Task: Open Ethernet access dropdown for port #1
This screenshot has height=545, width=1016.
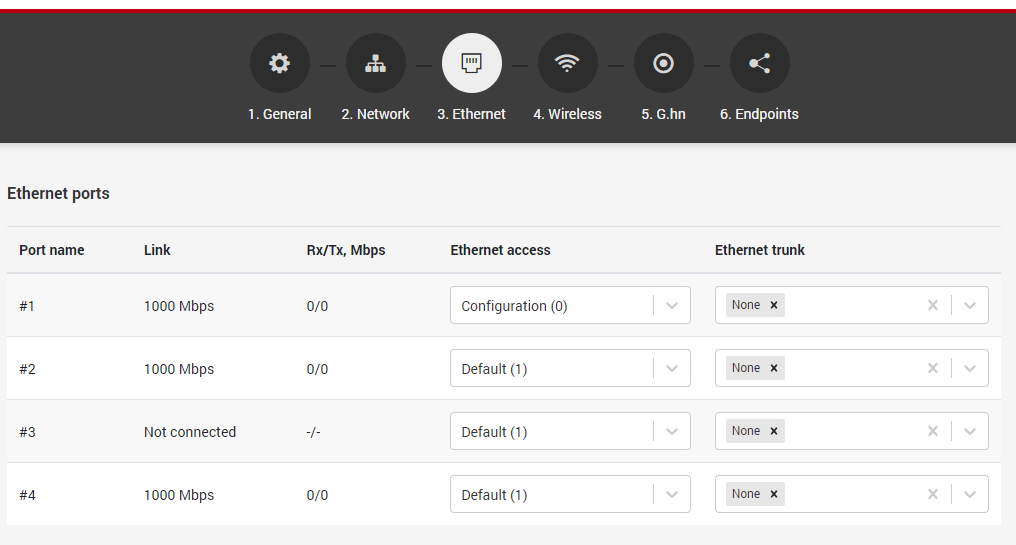Action: click(570, 305)
